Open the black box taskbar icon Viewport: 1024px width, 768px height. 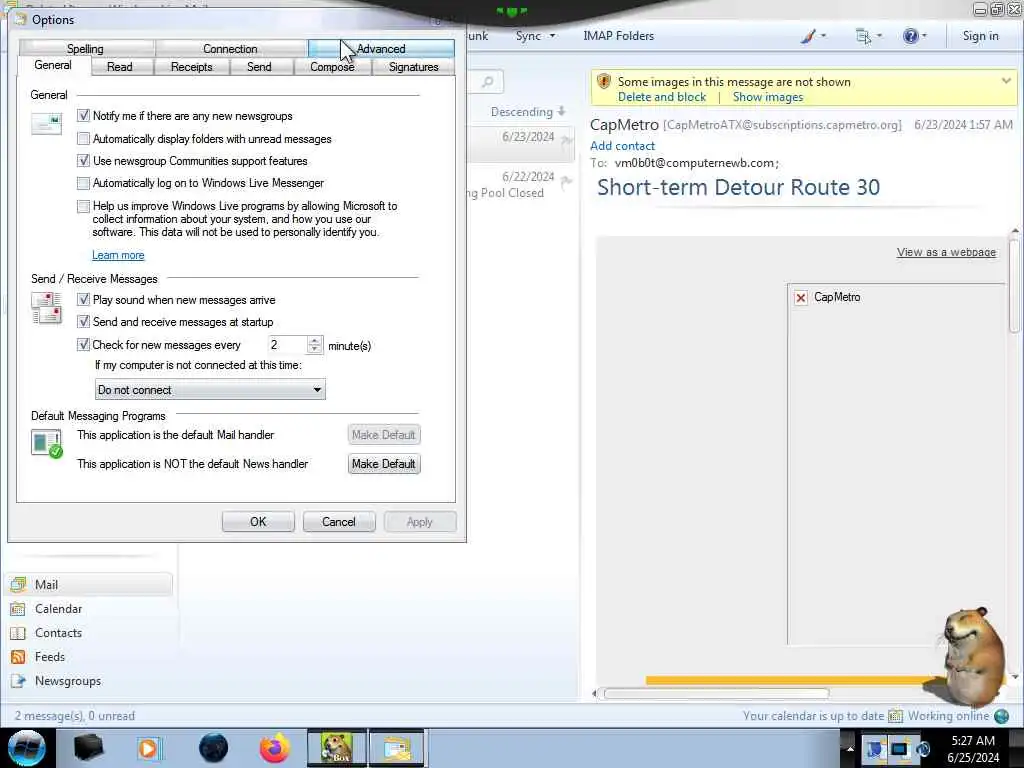(88, 748)
